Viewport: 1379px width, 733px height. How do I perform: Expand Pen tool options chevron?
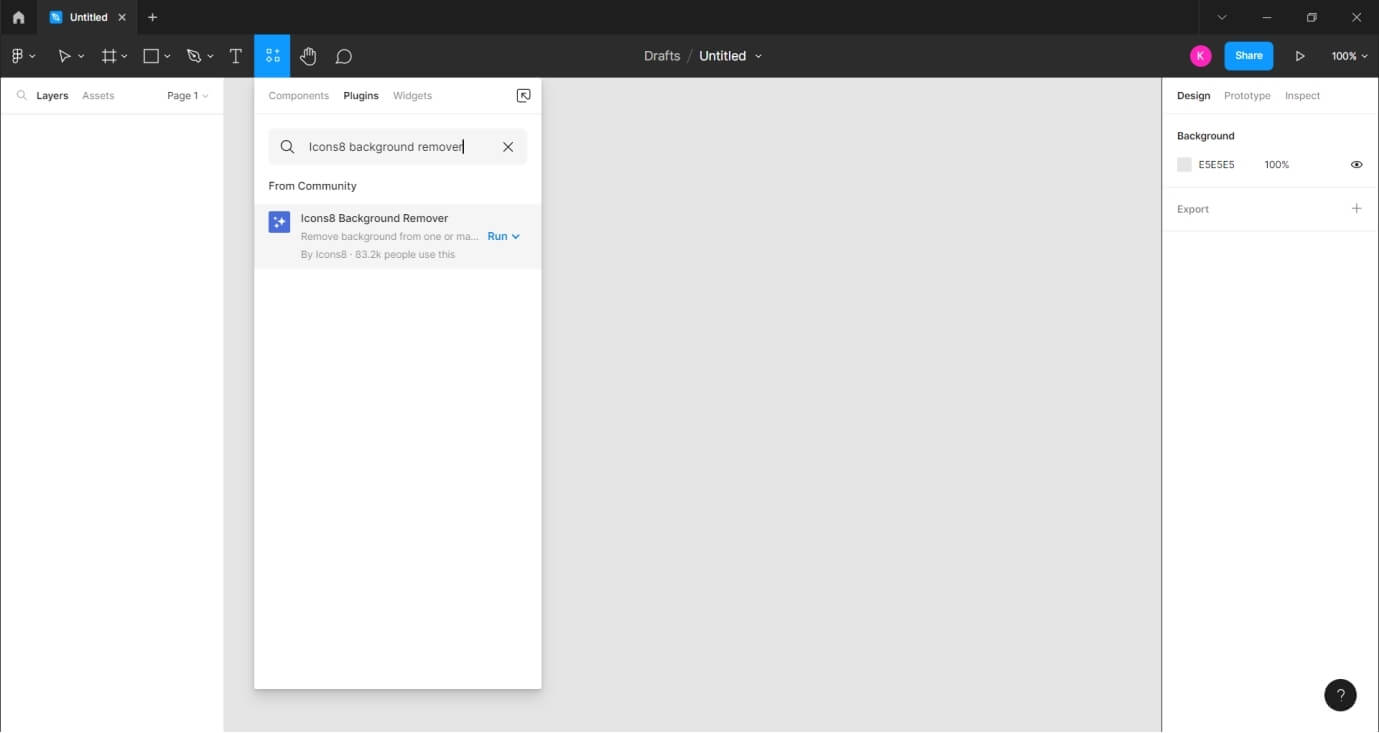pos(210,57)
